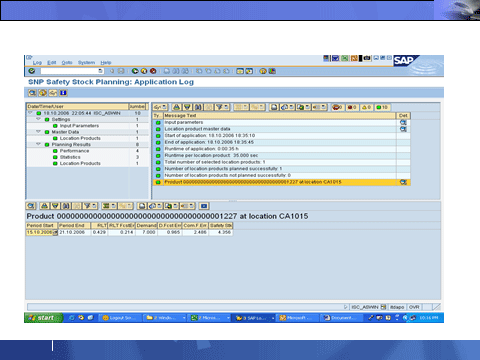This screenshot has width=480, height=360.
Task: Click the green Enter checkmark icon
Action: [32, 71]
